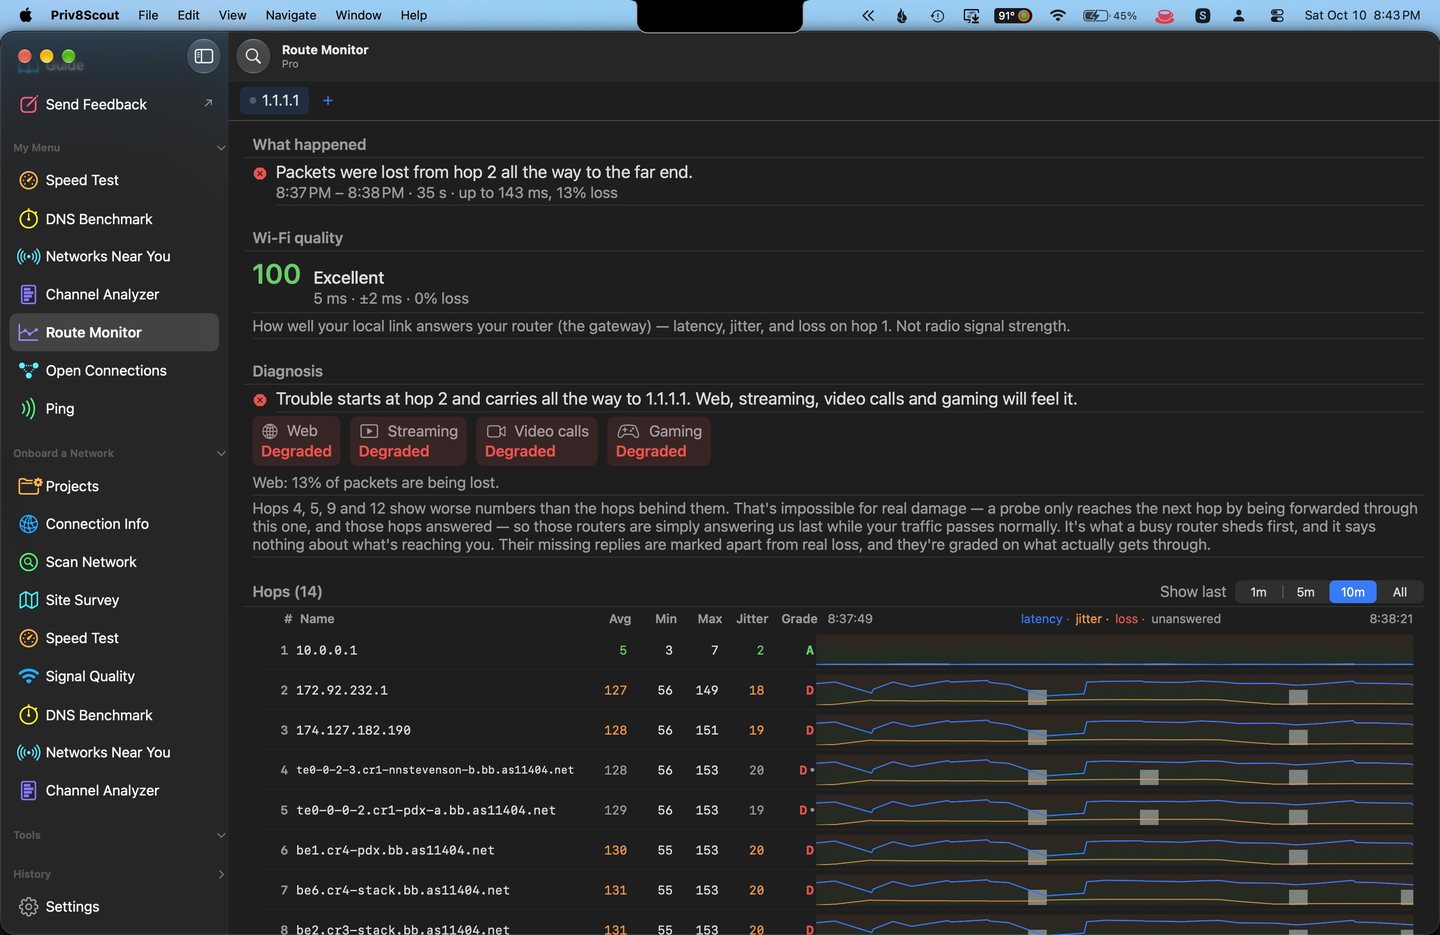Set Show last range to 5m

point(1306,592)
